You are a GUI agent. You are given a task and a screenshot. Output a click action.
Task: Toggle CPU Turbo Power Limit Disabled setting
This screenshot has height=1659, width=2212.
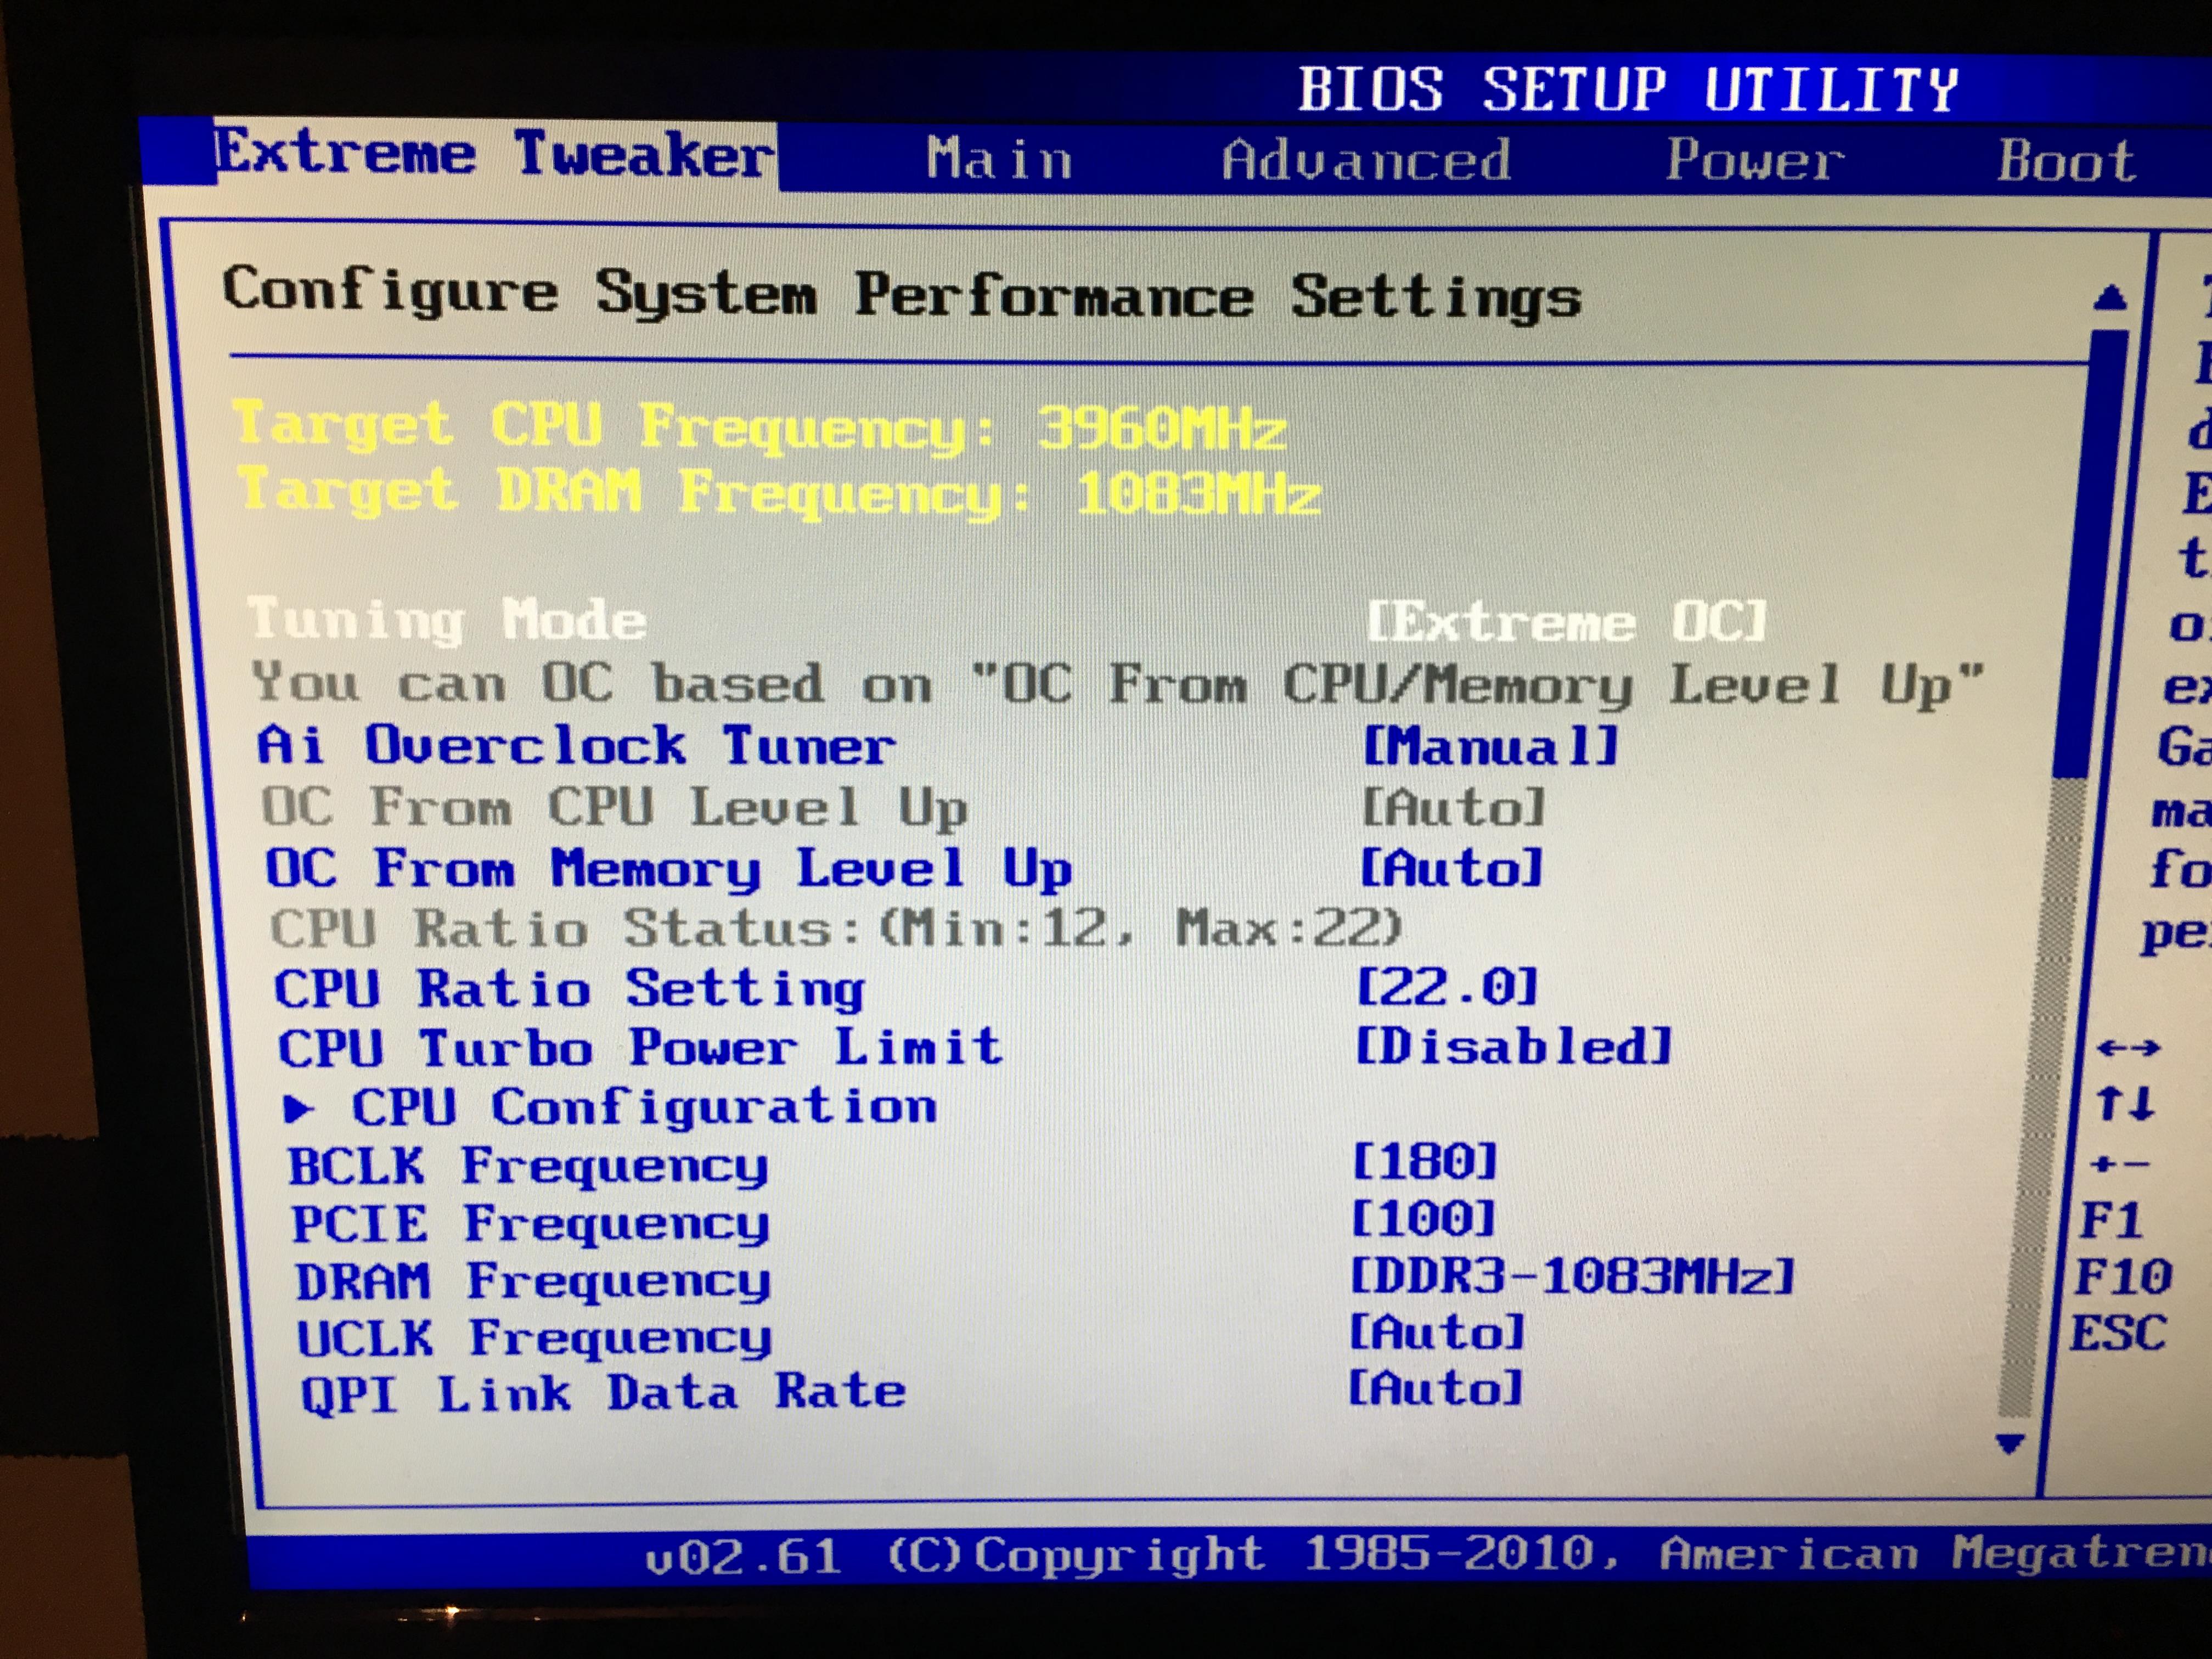1513,1047
